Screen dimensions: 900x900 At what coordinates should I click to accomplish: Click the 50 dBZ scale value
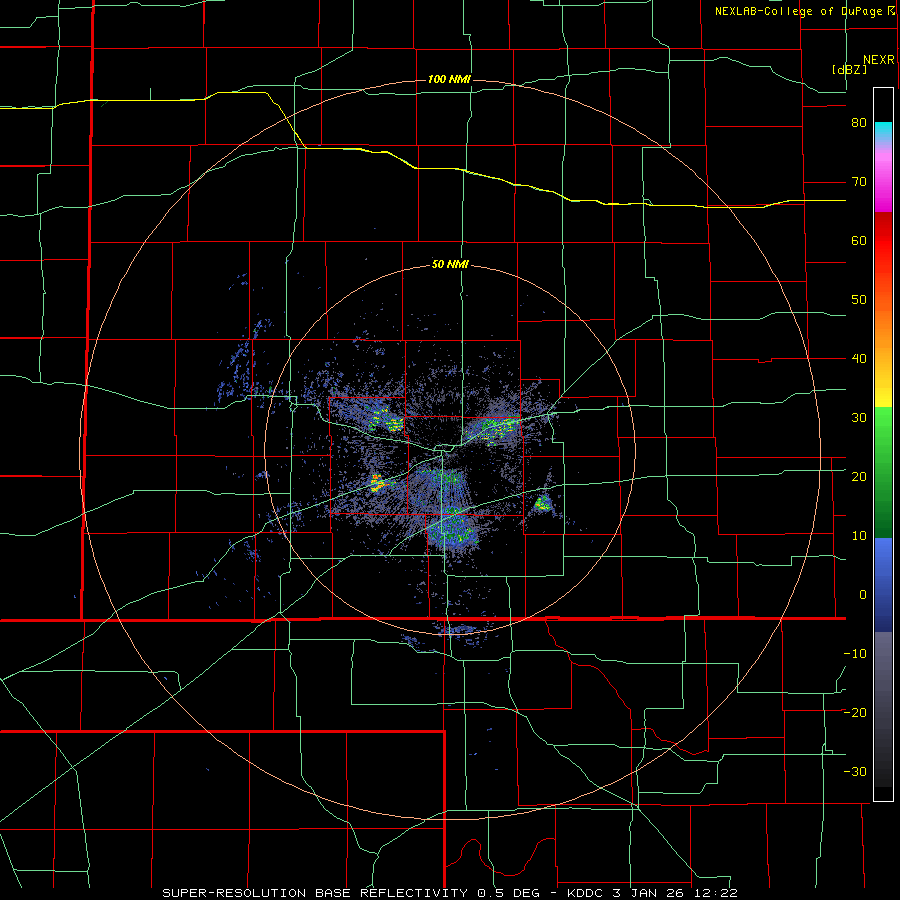coord(859,300)
